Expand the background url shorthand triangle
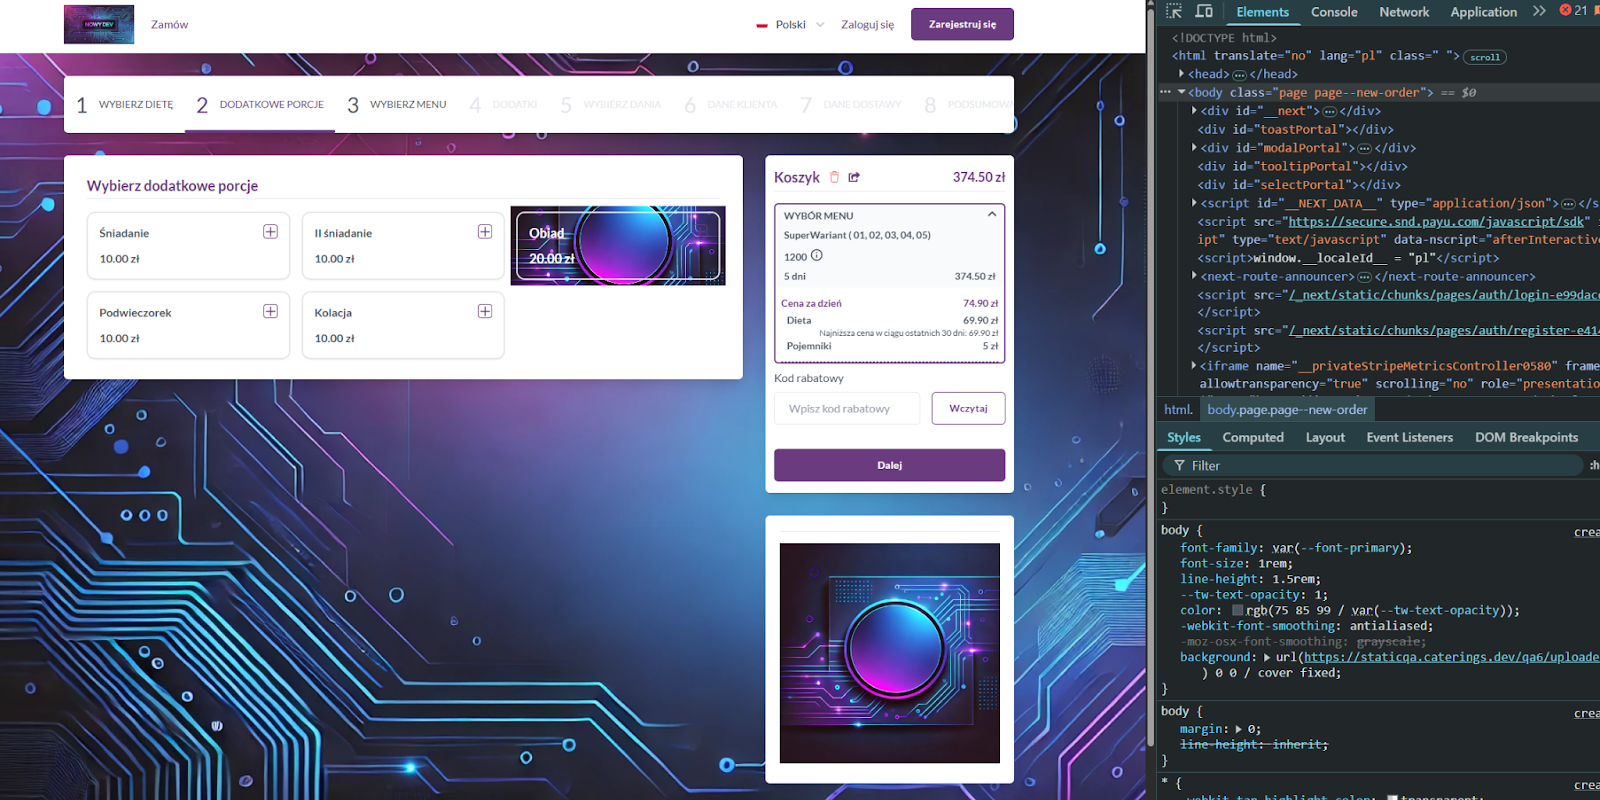 pyautogui.click(x=1268, y=657)
